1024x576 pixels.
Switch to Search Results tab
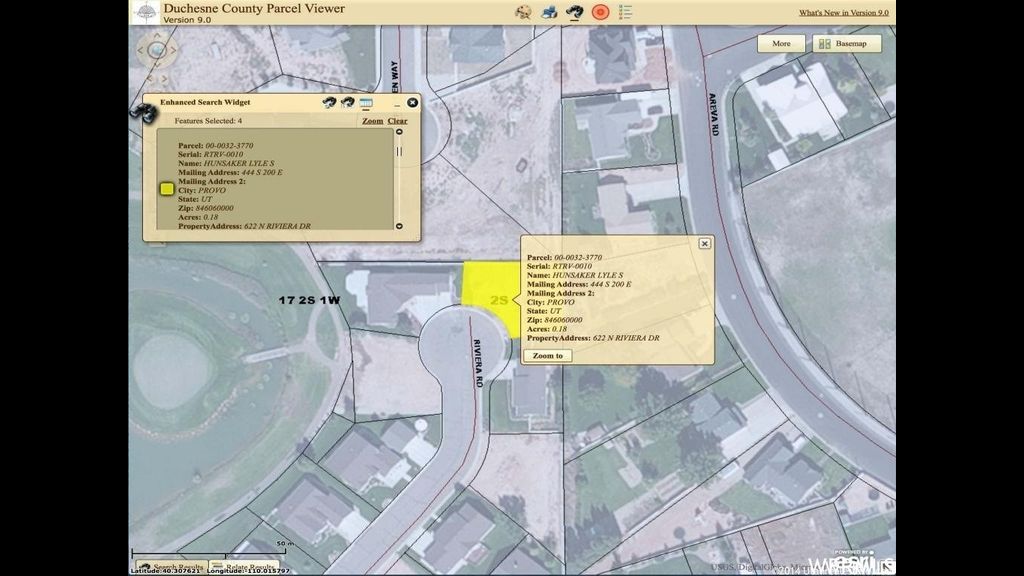click(x=172, y=566)
